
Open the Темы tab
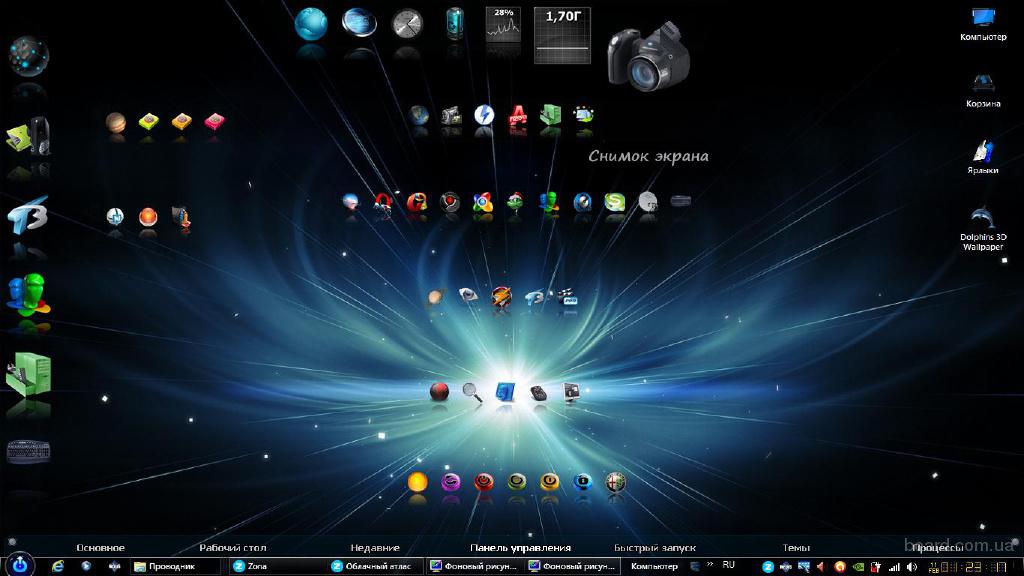pos(796,548)
